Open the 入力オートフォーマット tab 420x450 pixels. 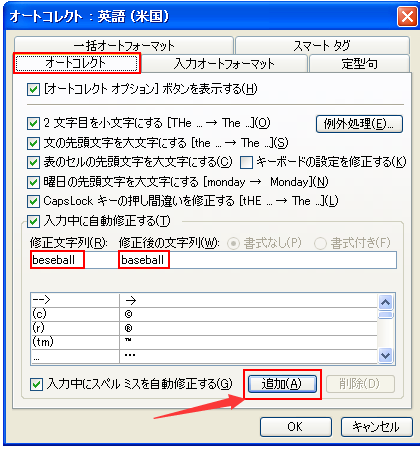pyautogui.click(x=224, y=63)
